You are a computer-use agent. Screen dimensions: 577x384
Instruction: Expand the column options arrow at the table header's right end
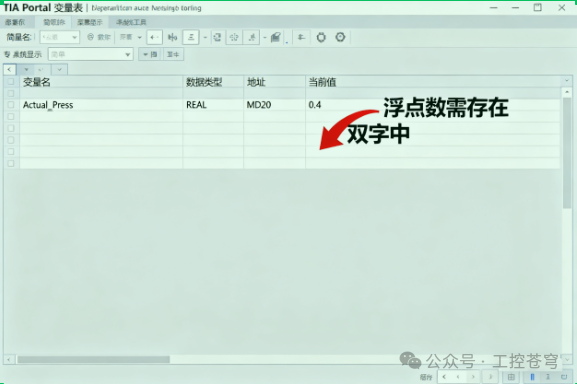point(567,81)
